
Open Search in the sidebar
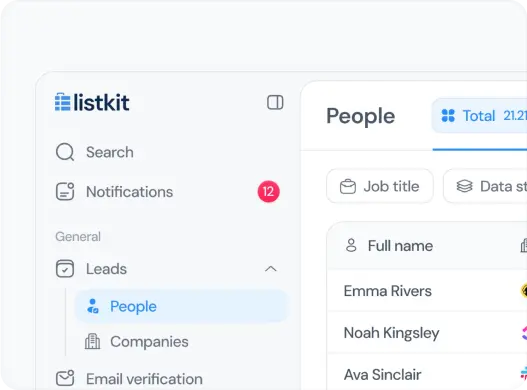[110, 152]
